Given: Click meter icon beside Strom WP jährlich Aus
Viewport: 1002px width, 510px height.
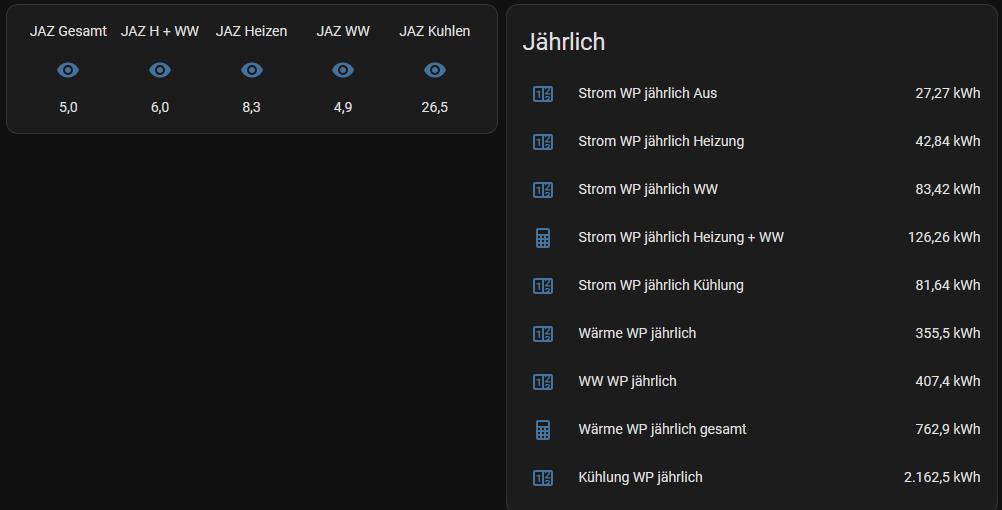Looking at the screenshot, I should point(543,94).
